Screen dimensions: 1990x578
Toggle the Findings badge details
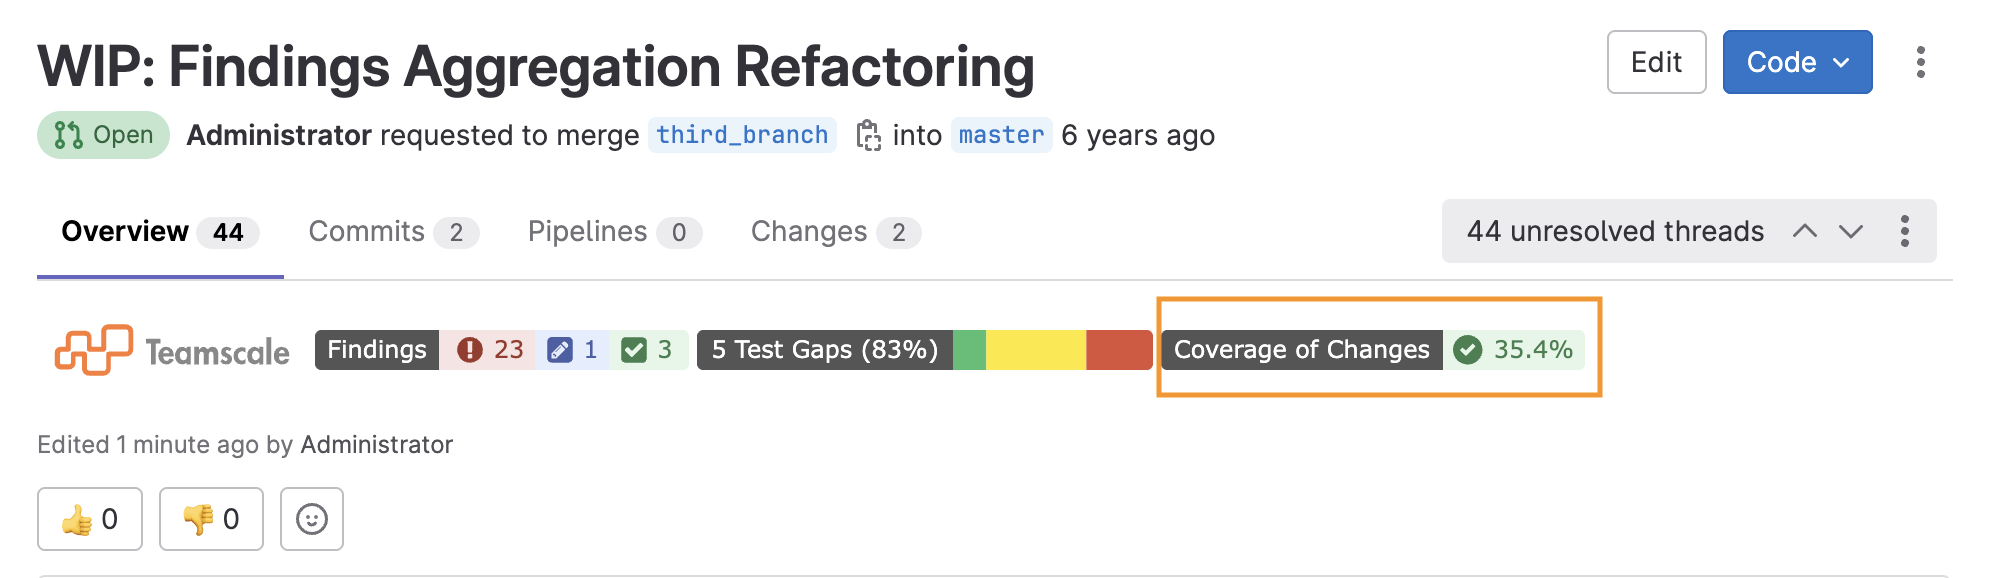tap(376, 350)
